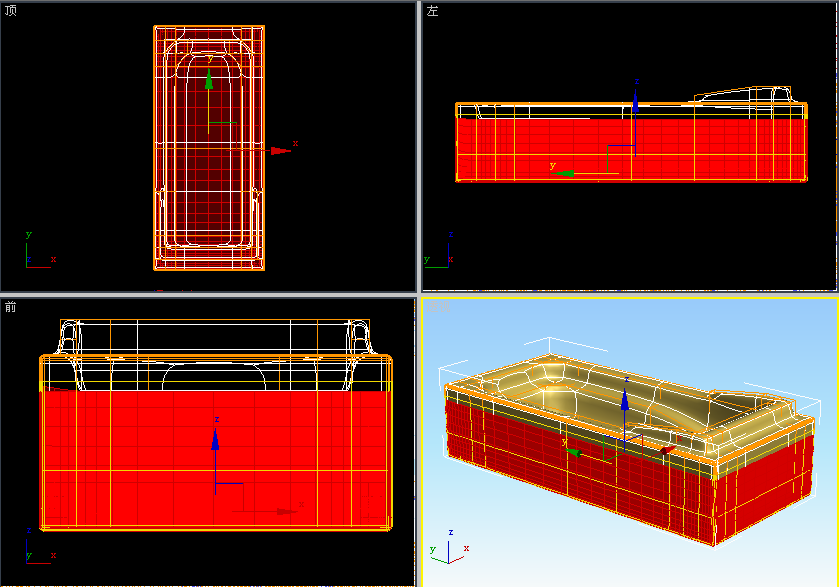Click the world axis tripod in Perspective viewport
This screenshot has width=839, height=587.
(450, 548)
